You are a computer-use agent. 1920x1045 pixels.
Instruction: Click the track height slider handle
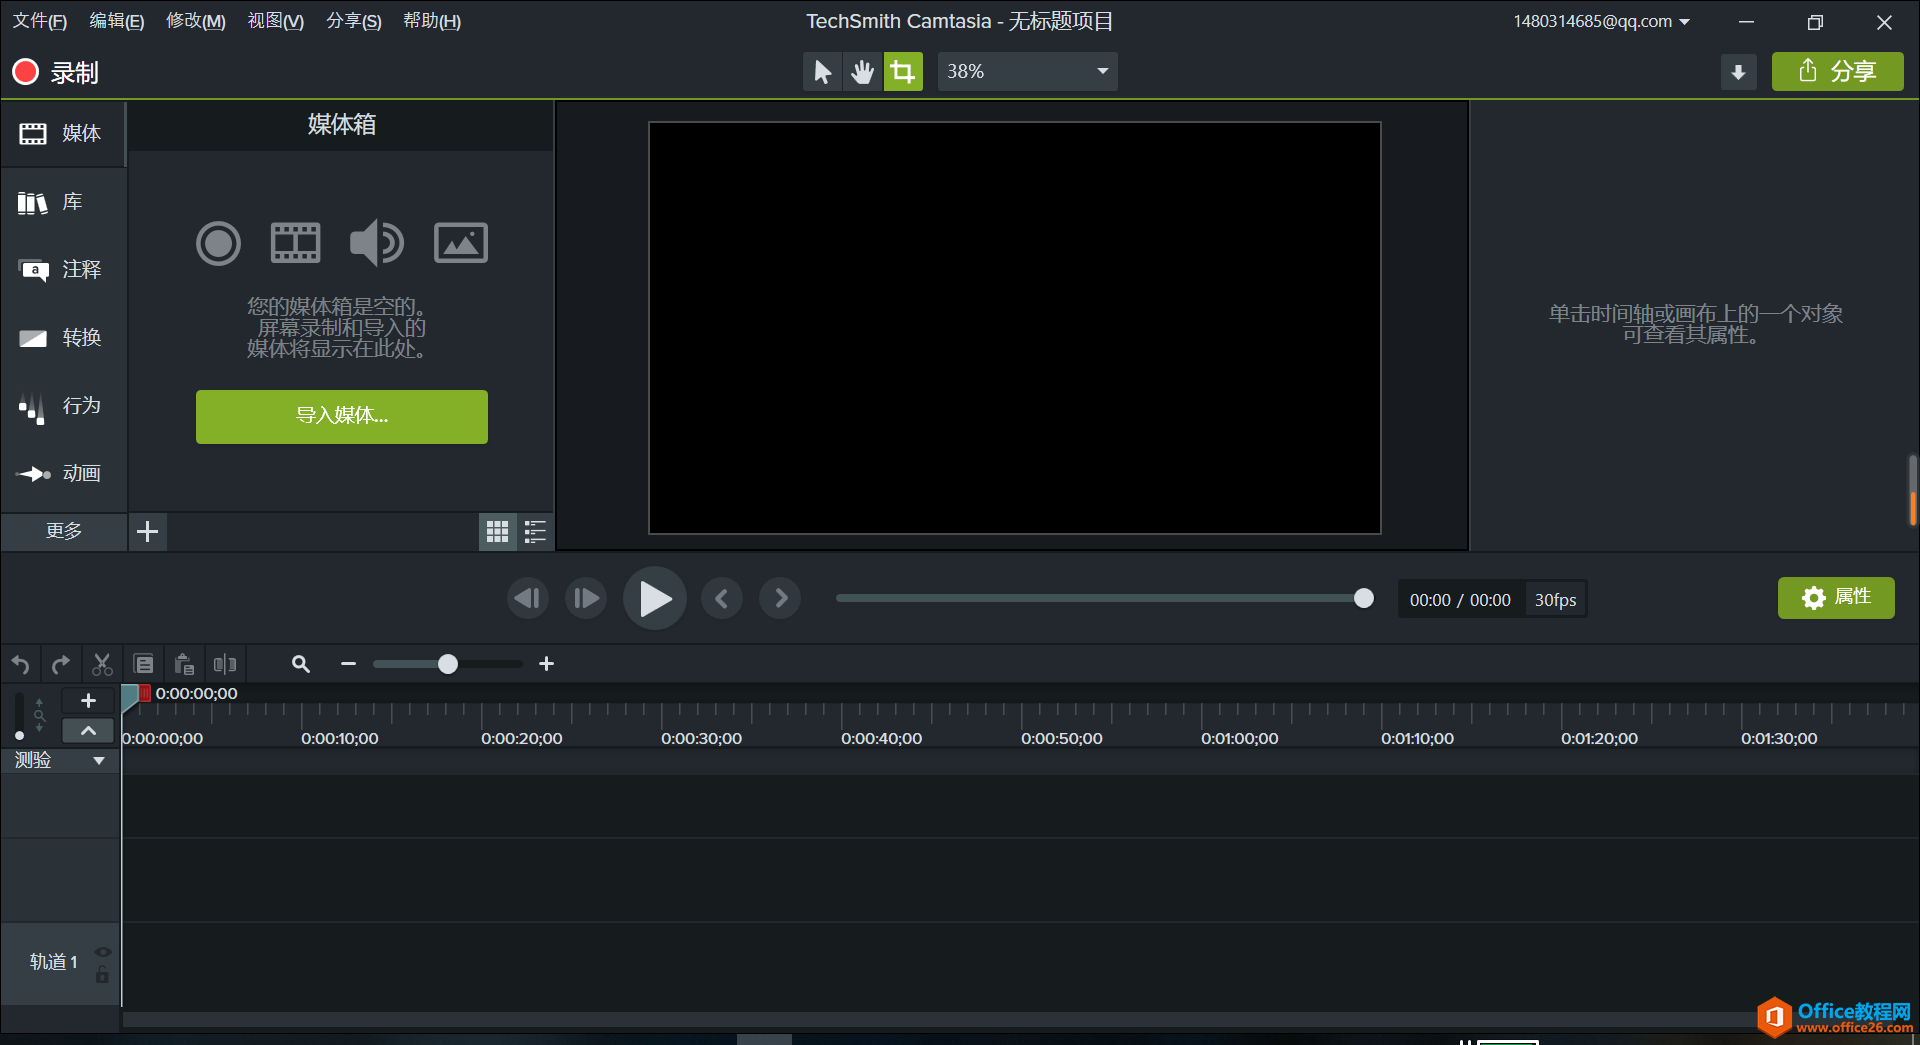19,735
